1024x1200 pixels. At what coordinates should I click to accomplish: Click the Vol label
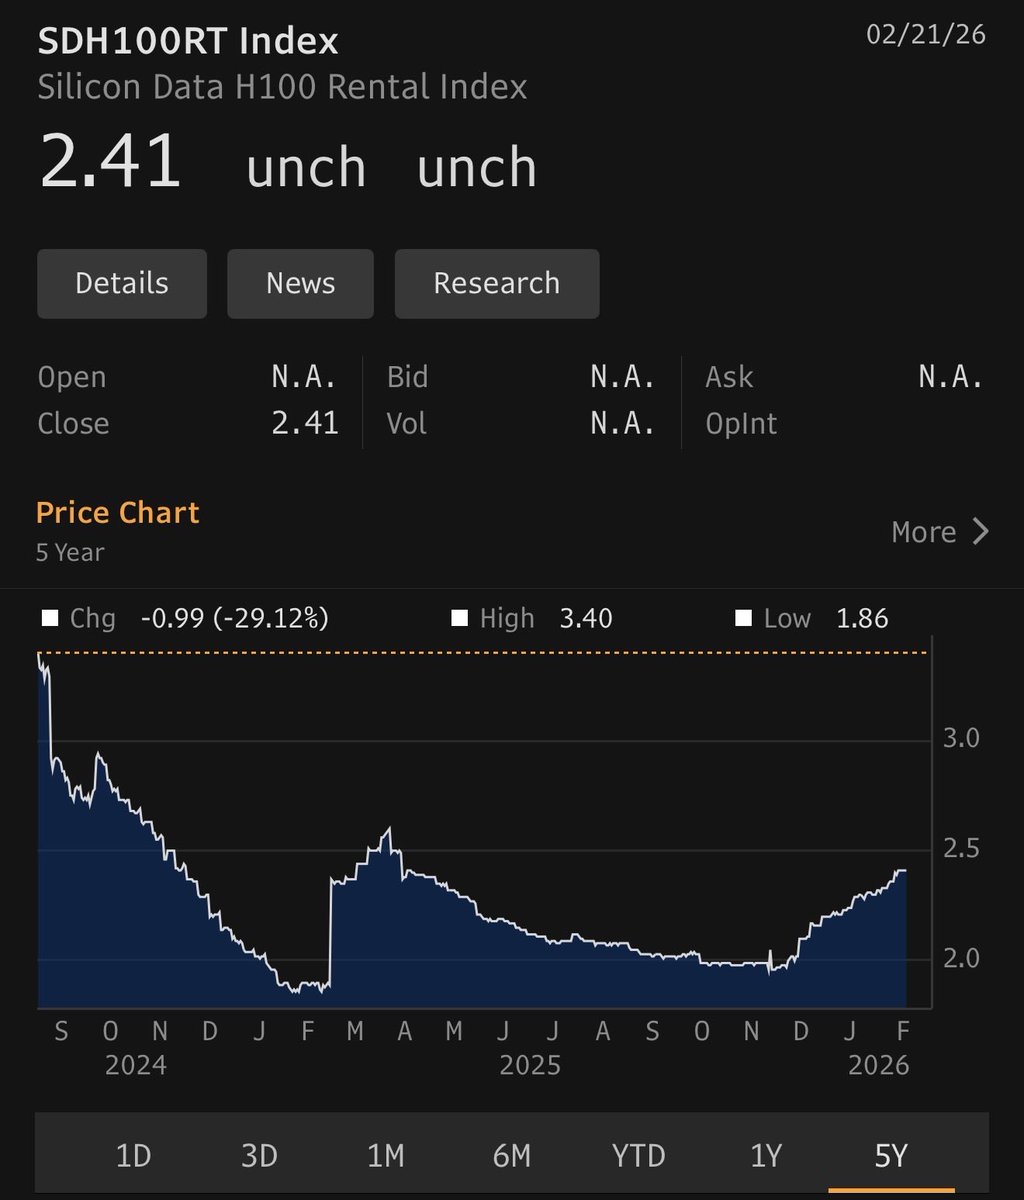[407, 423]
